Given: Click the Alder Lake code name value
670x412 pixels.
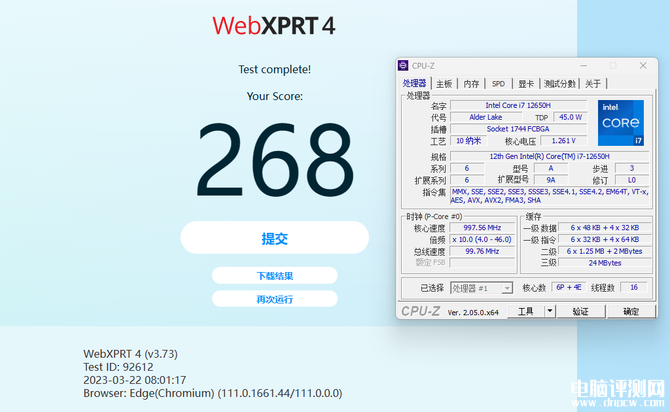Looking at the screenshot, I should coord(486,117).
